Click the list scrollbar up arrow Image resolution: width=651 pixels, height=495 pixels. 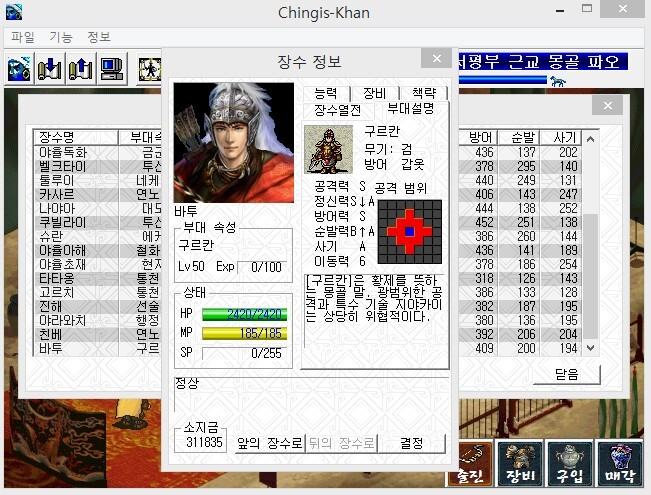pyautogui.click(x=590, y=139)
